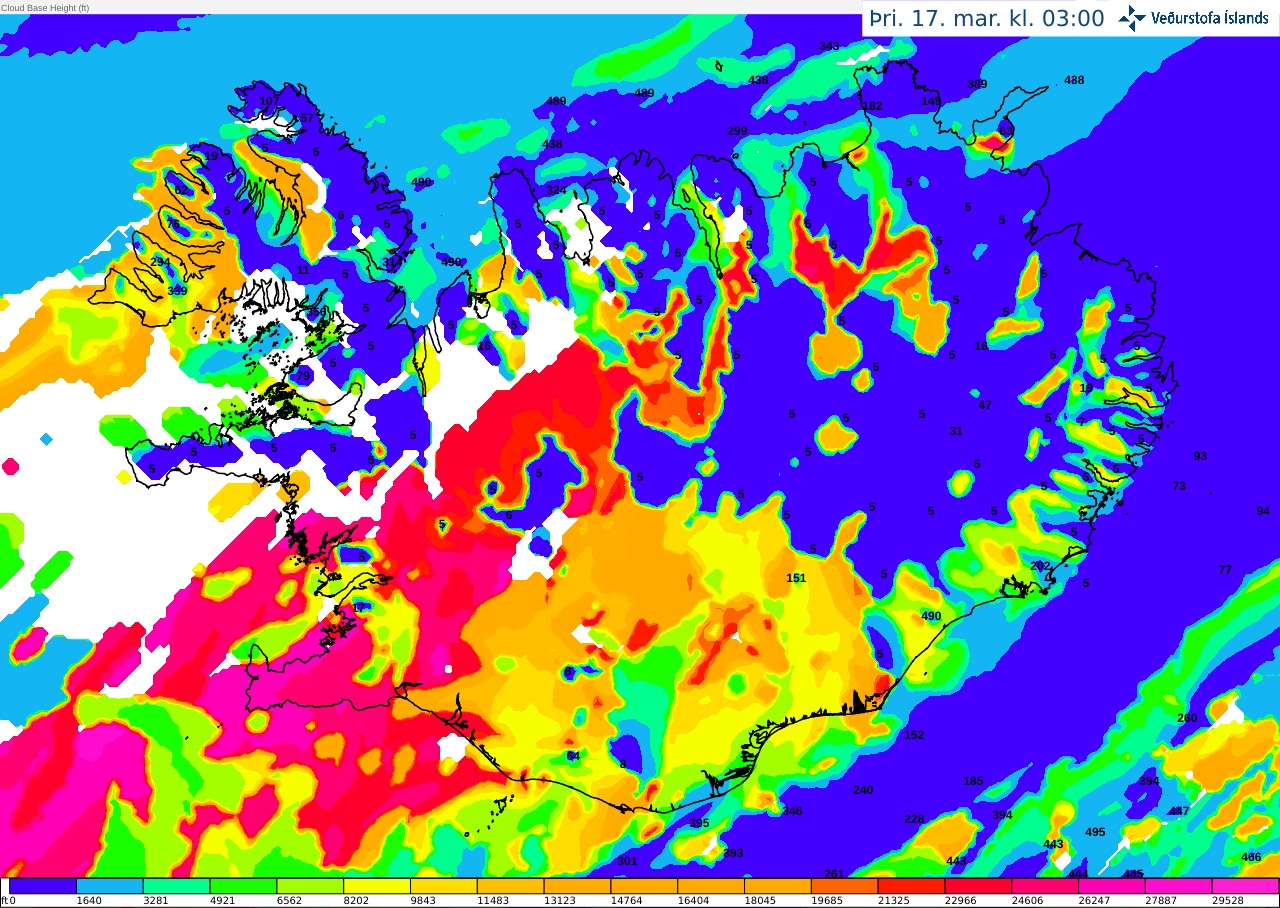Click map value 182 in the northeast
The image size is (1280, 908).
pos(872,106)
